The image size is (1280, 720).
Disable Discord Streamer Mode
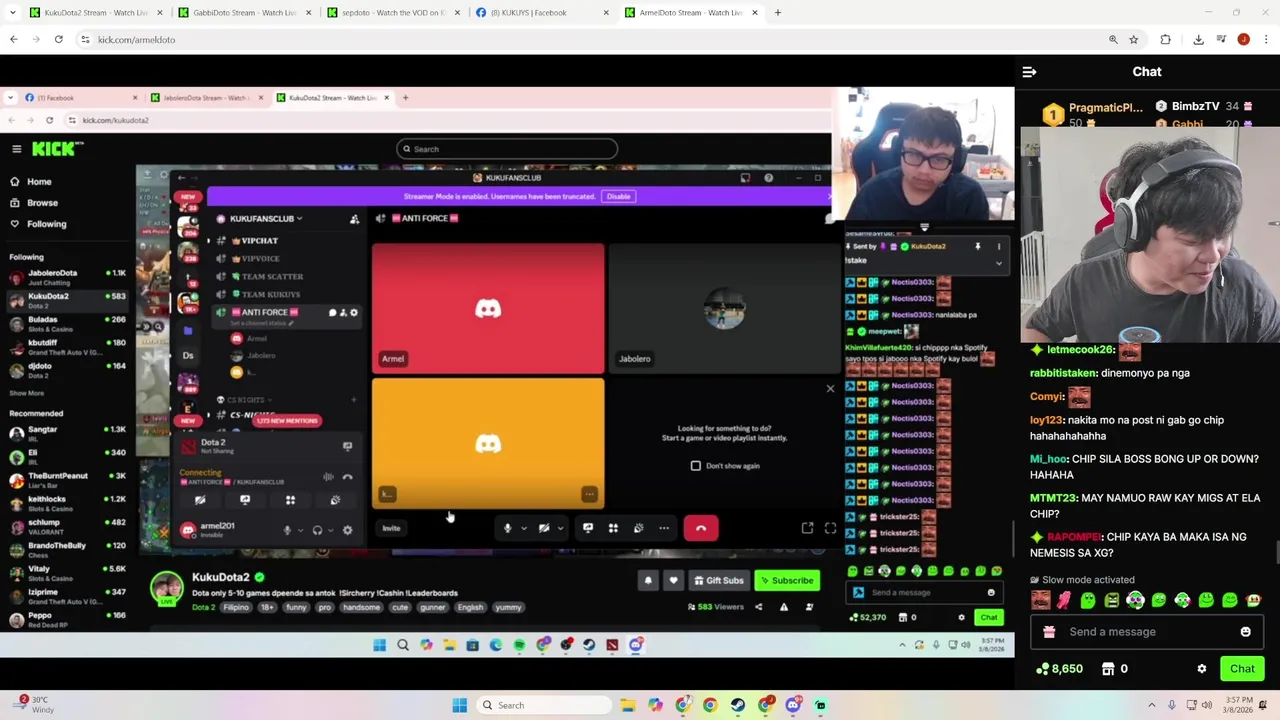click(x=618, y=197)
